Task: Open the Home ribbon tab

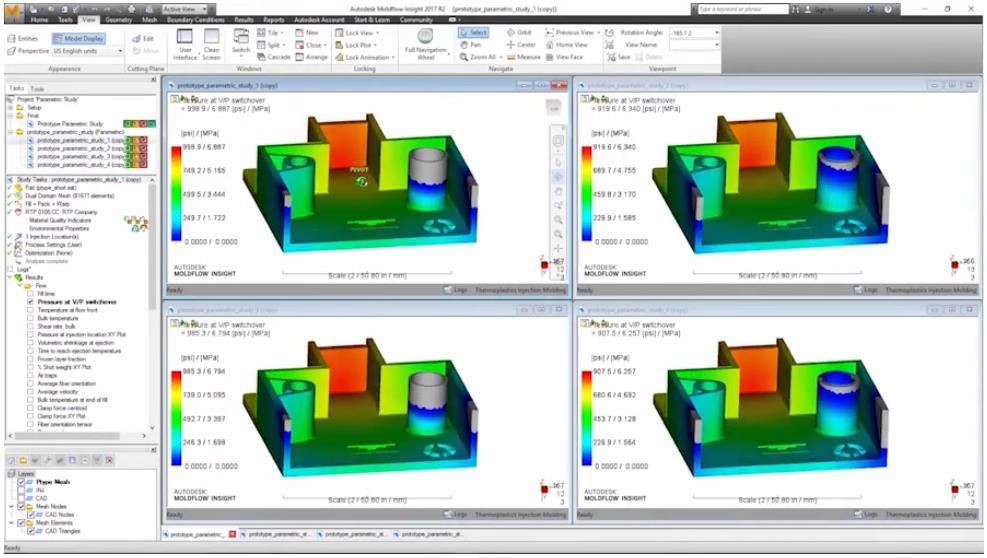Action: 39,20
